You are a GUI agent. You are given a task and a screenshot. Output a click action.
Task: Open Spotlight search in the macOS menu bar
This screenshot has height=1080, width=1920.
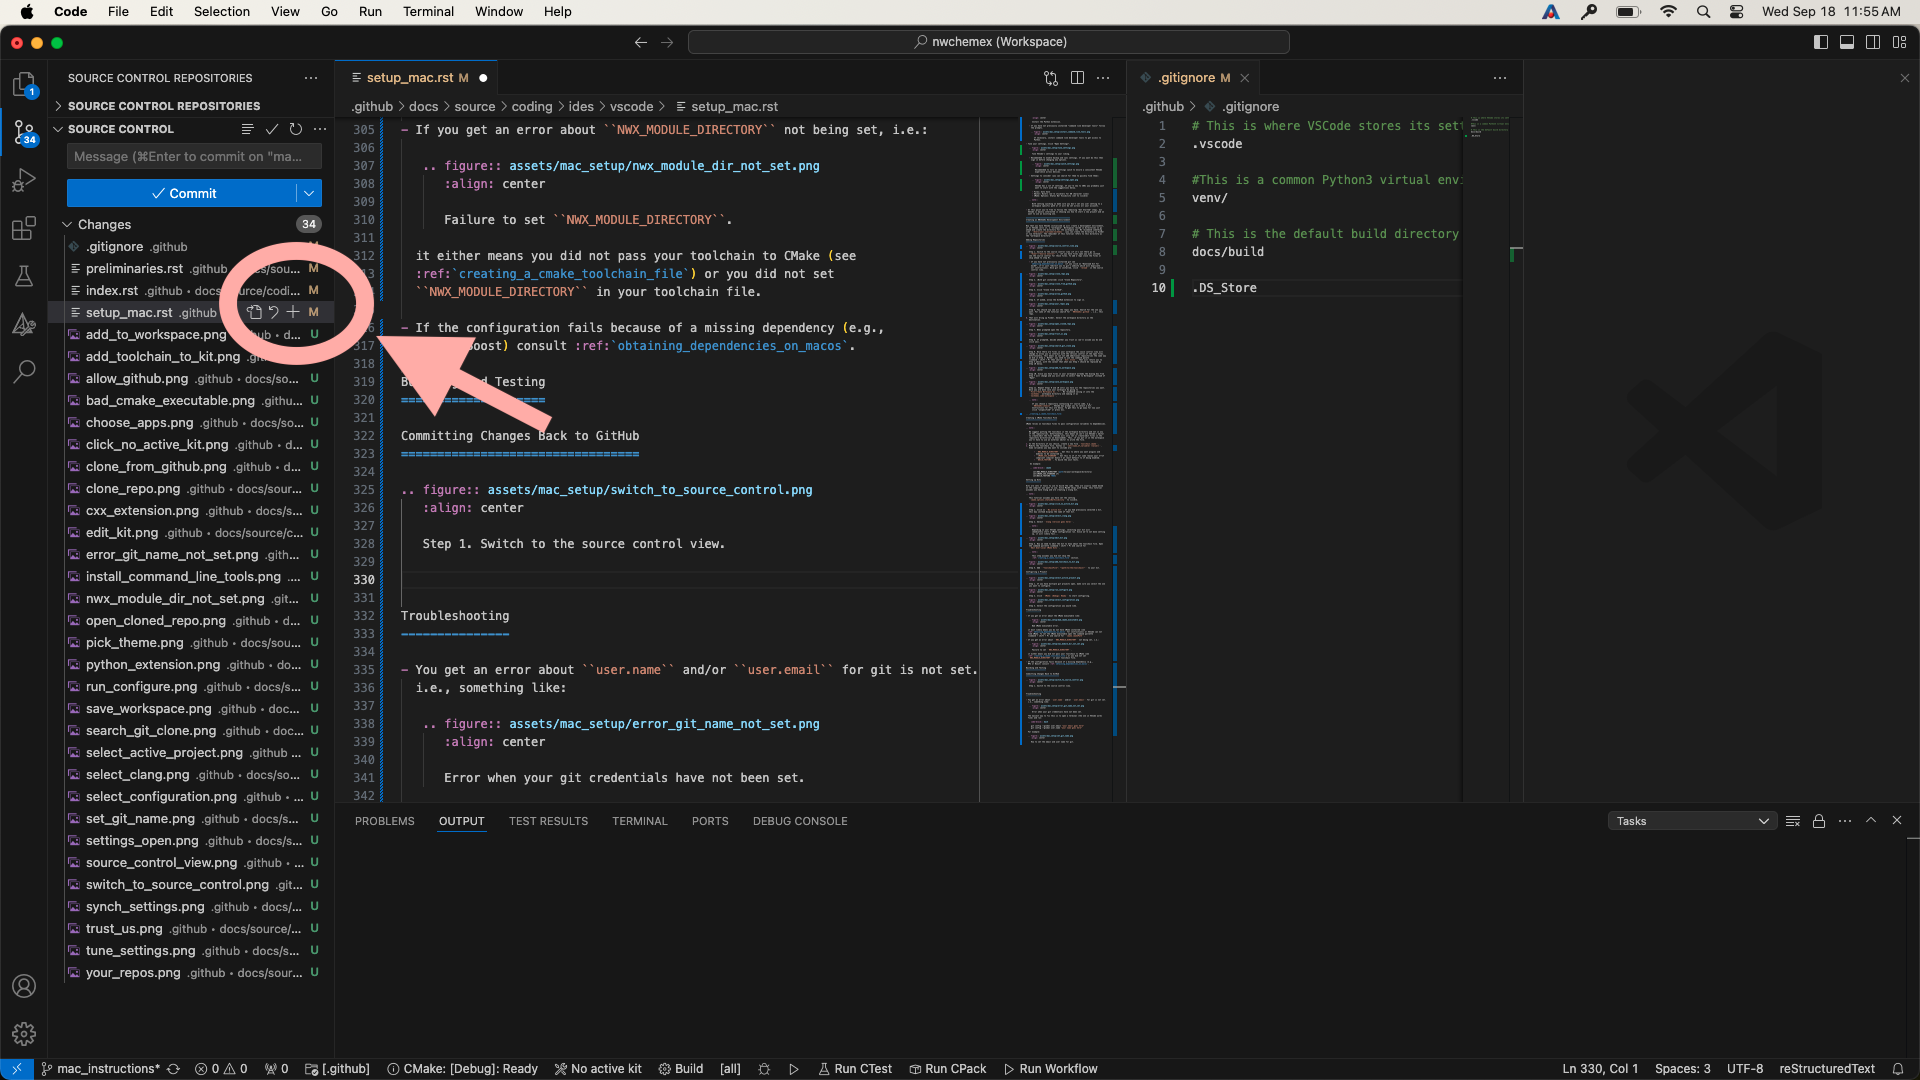[1703, 12]
